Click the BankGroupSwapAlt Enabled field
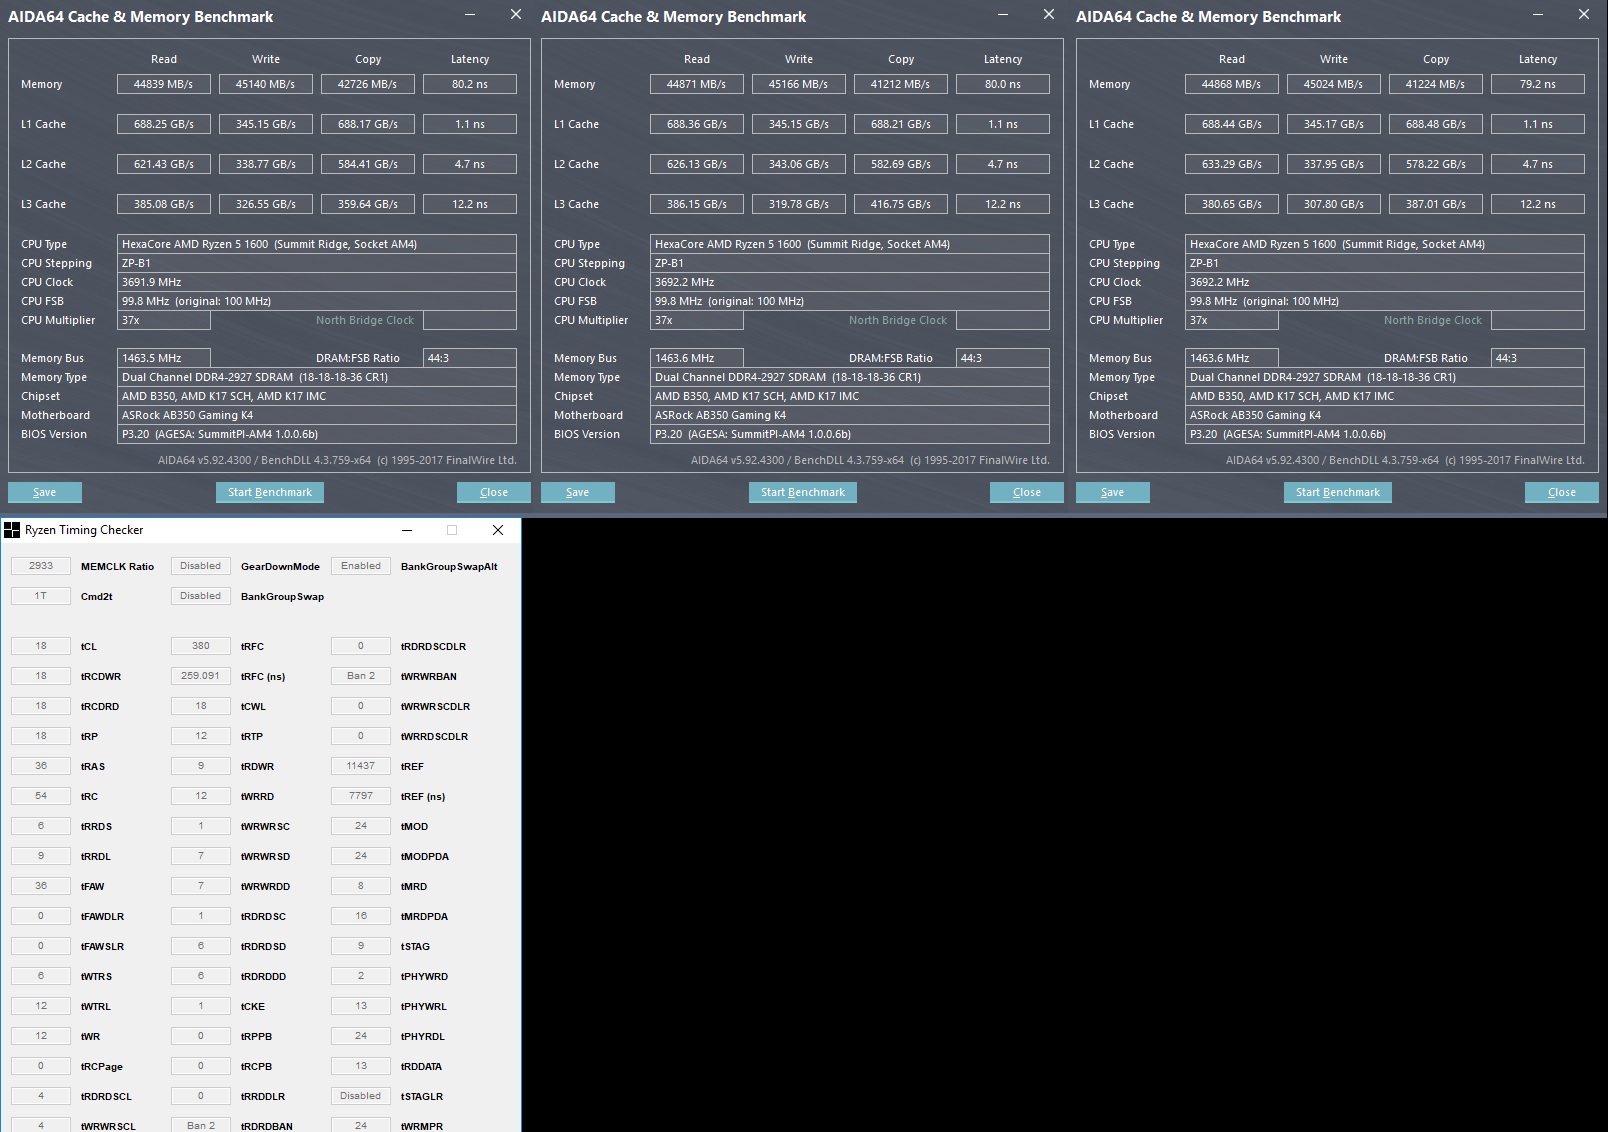Image resolution: width=1608 pixels, height=1132 pixels. point(361,566)
